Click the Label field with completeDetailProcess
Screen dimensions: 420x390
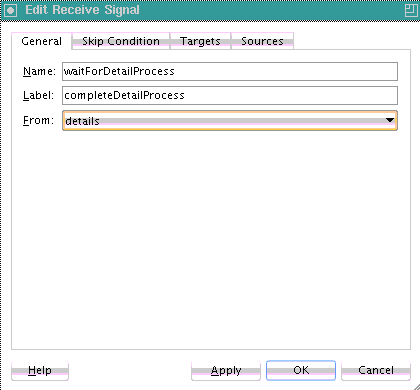pos(230,95)
